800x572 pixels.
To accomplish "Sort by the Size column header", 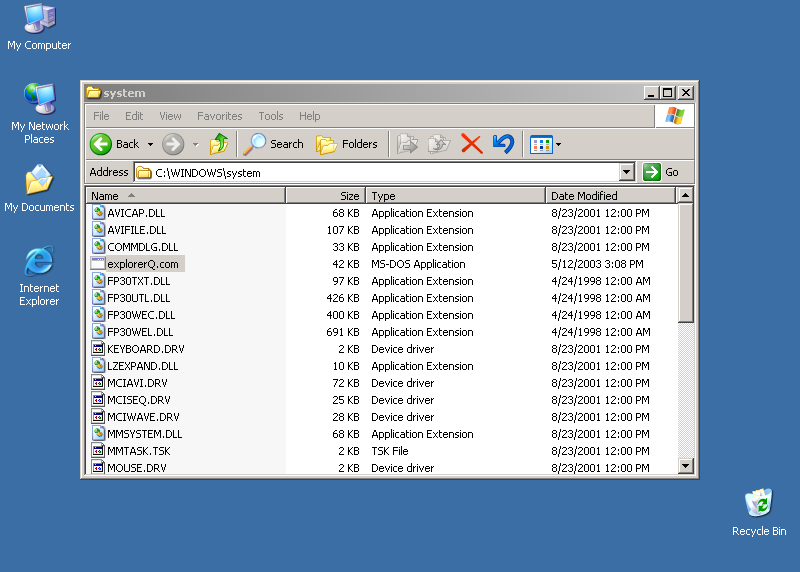I will point(326,195).
